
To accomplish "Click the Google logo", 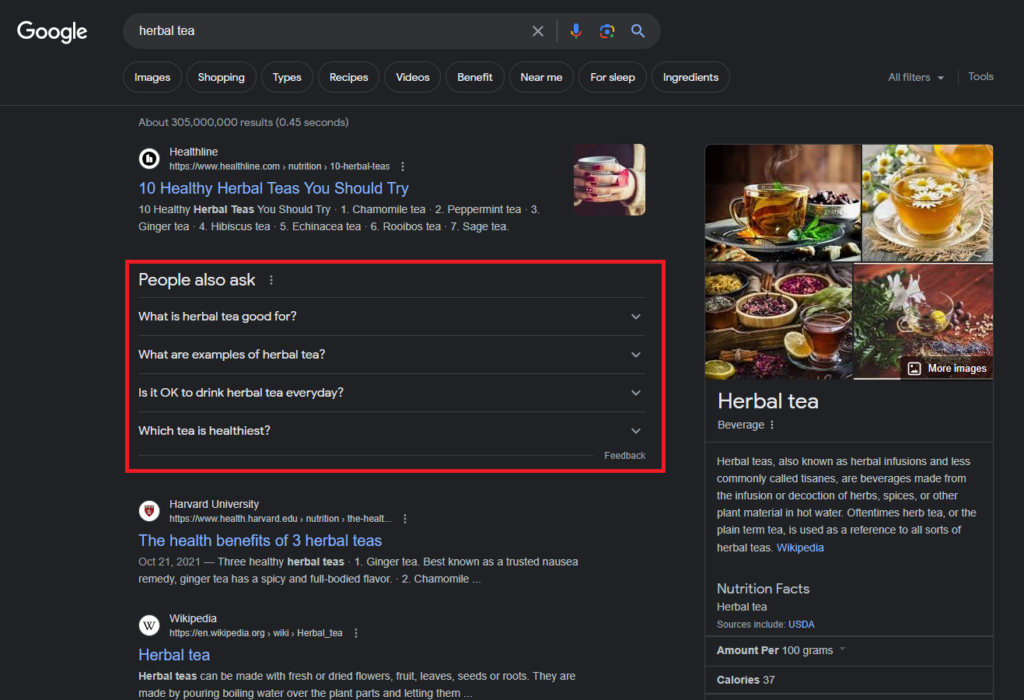I will (x=52, y=31).
